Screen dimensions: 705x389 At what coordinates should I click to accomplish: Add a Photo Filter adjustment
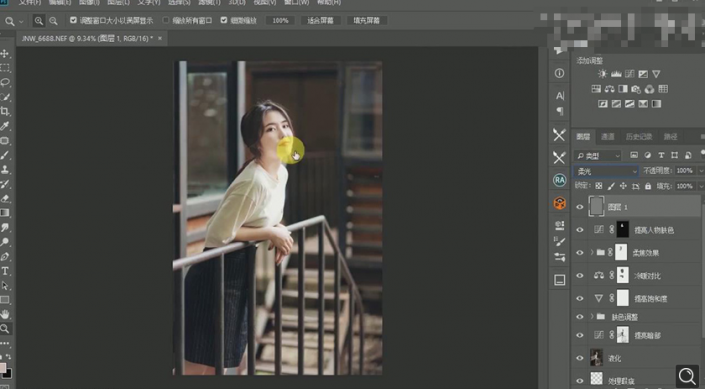click(636, 89)
